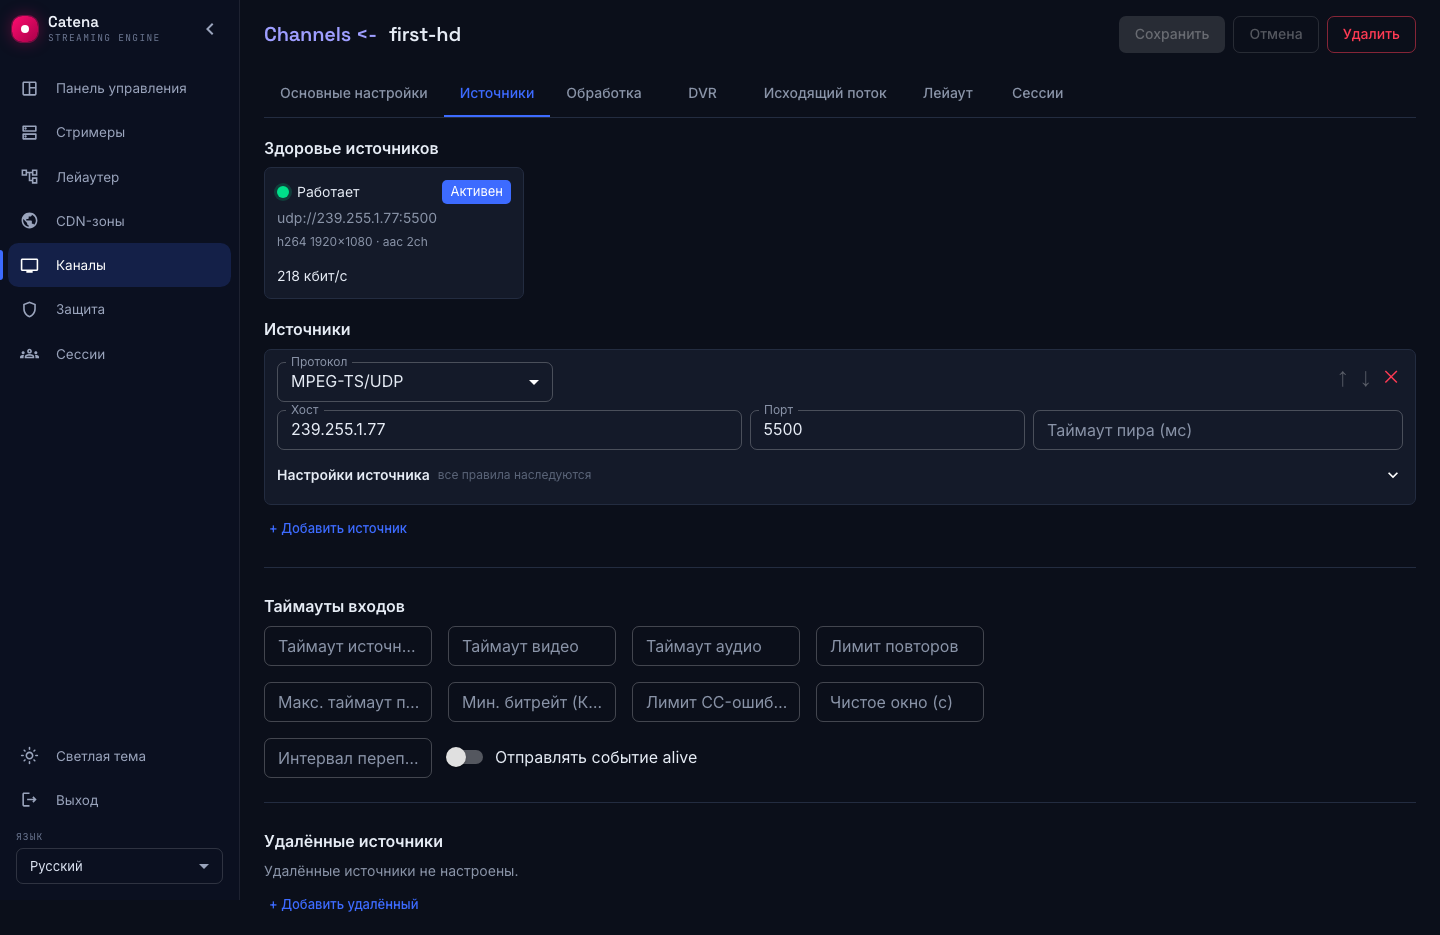Click the Отмена button

1276,34
